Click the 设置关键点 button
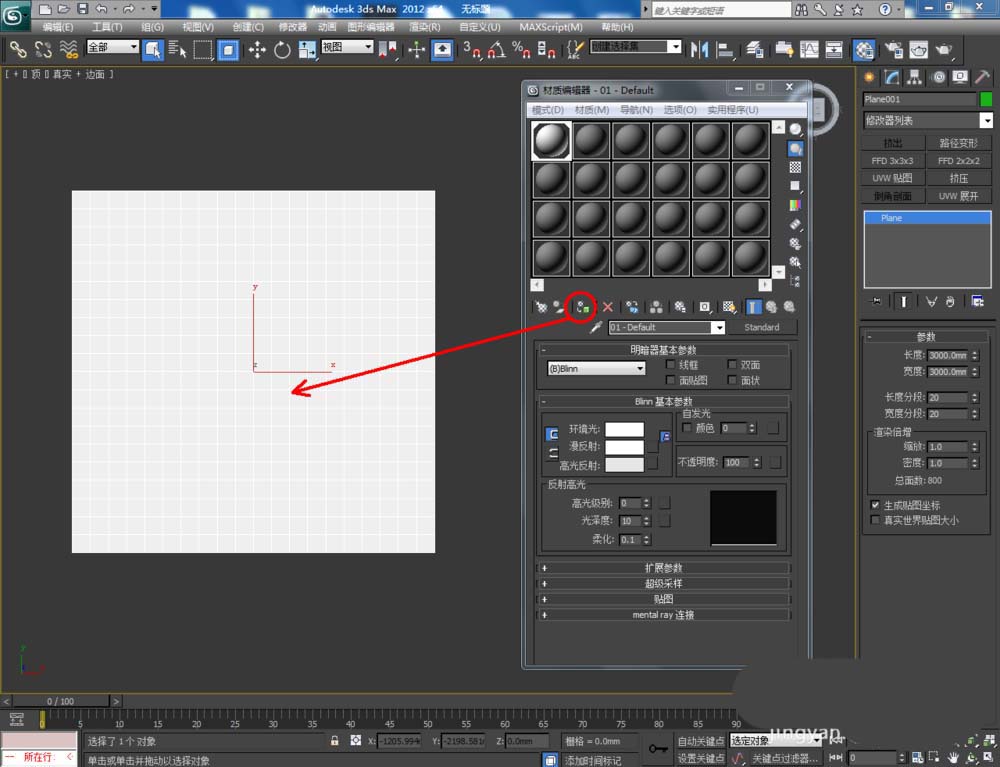Viewport: 1000px width, 767px height. [x=700, y=758]
